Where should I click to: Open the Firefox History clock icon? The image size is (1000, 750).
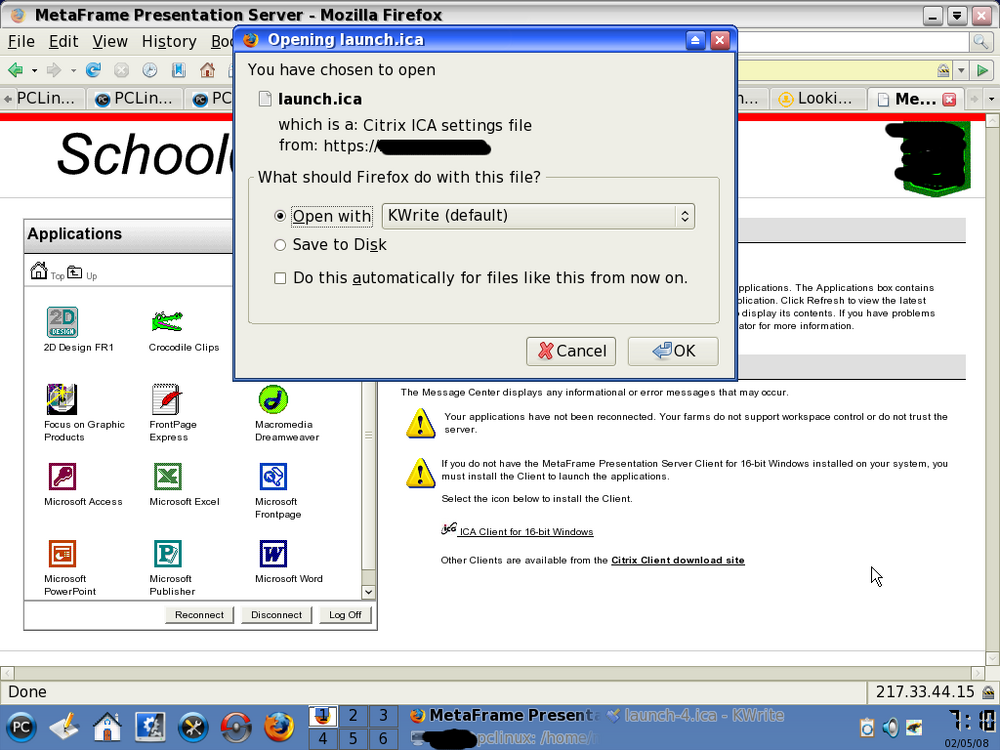[x=149, y=70]
